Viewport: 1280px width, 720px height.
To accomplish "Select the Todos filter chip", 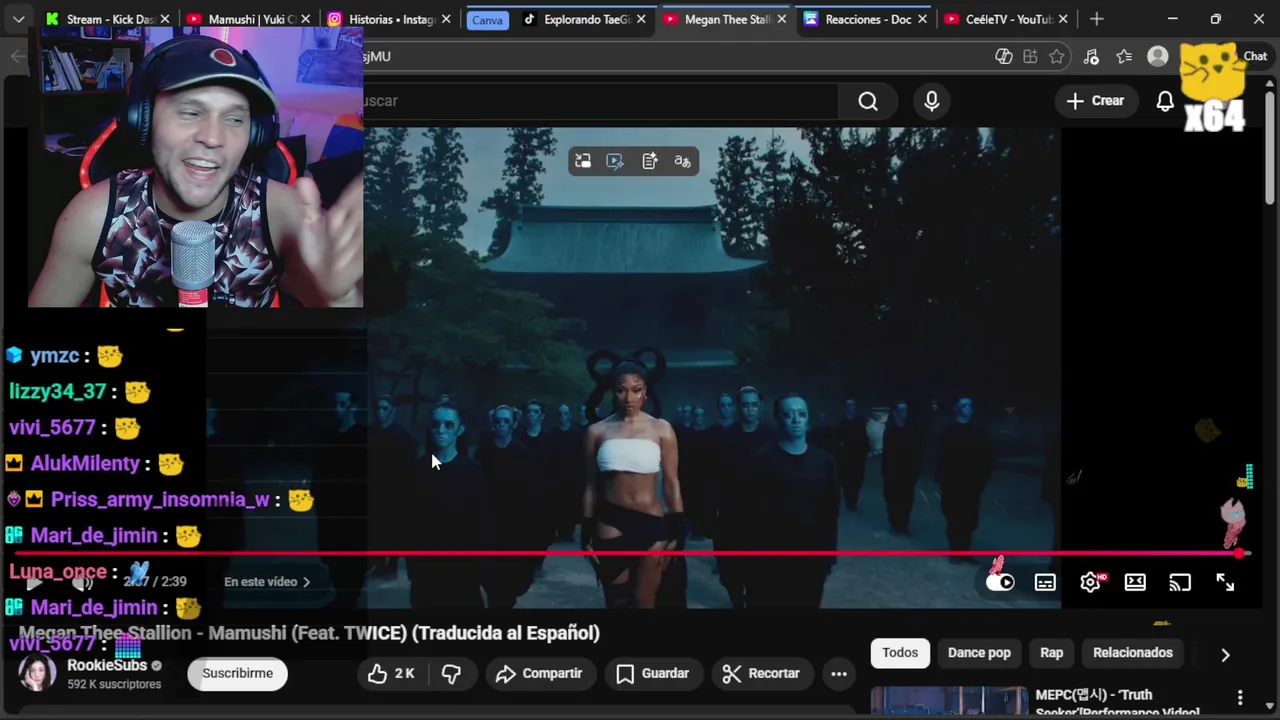I will coord(900,653).
